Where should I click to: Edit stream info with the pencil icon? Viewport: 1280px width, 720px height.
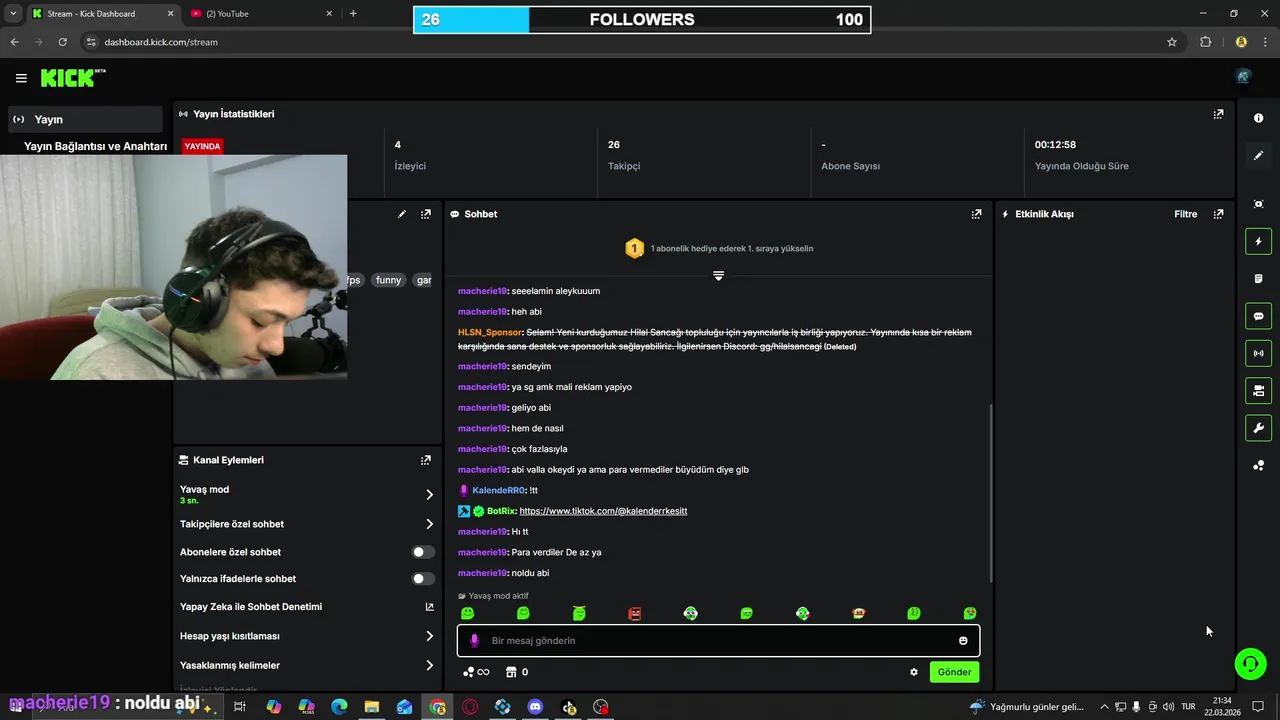tap(402, 214)
